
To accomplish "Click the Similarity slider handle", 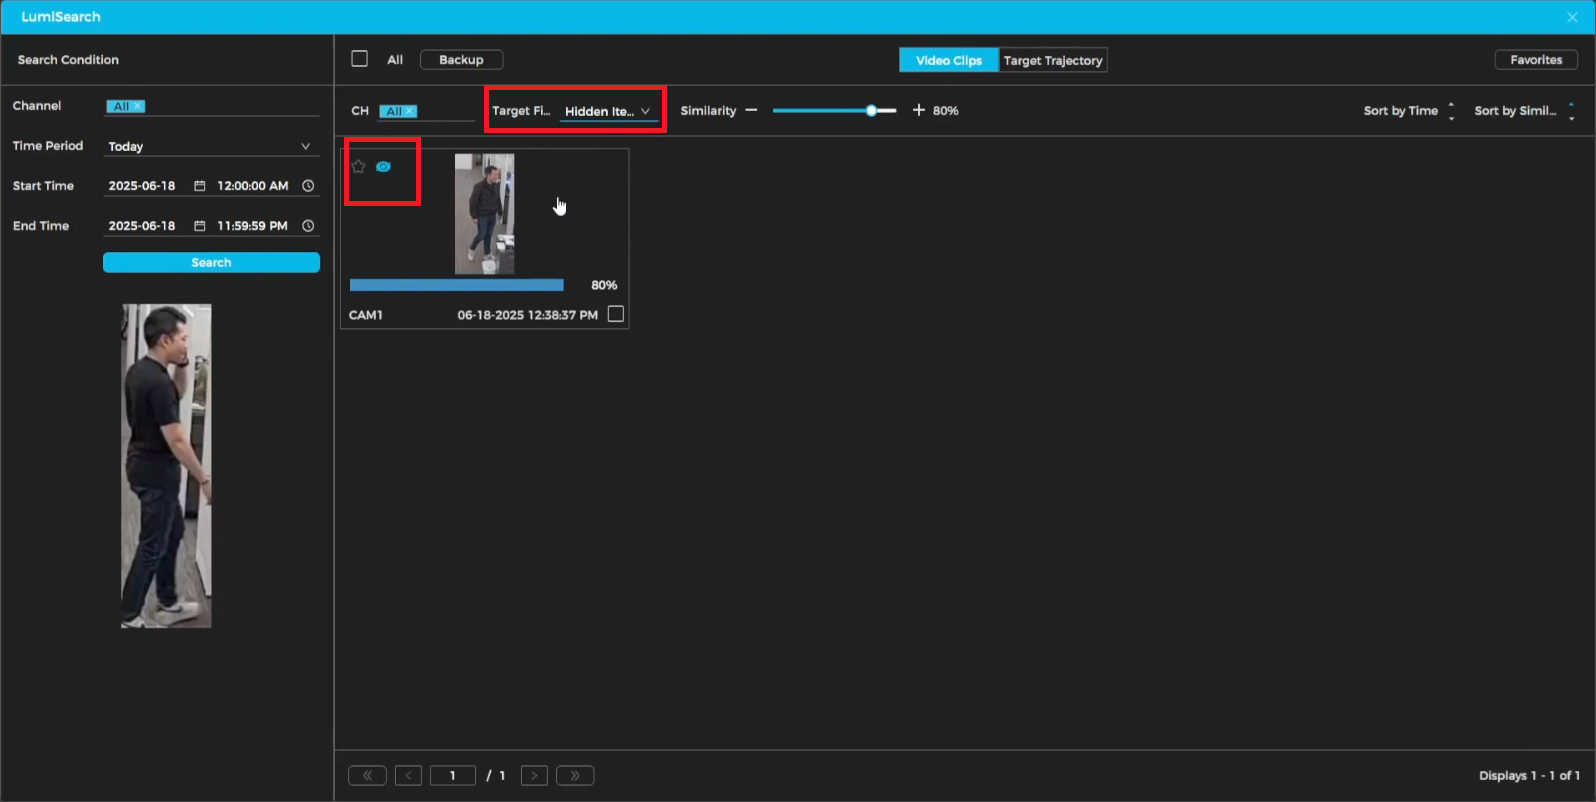I will click(871, 110).
